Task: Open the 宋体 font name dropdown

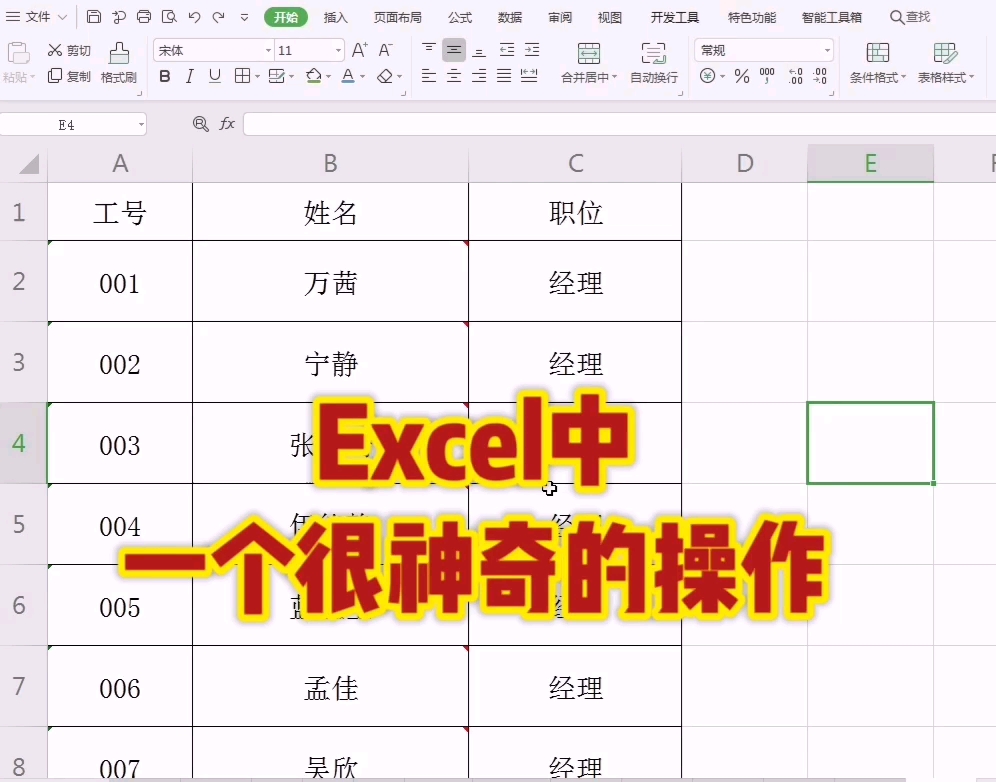Action: (268, 50)
